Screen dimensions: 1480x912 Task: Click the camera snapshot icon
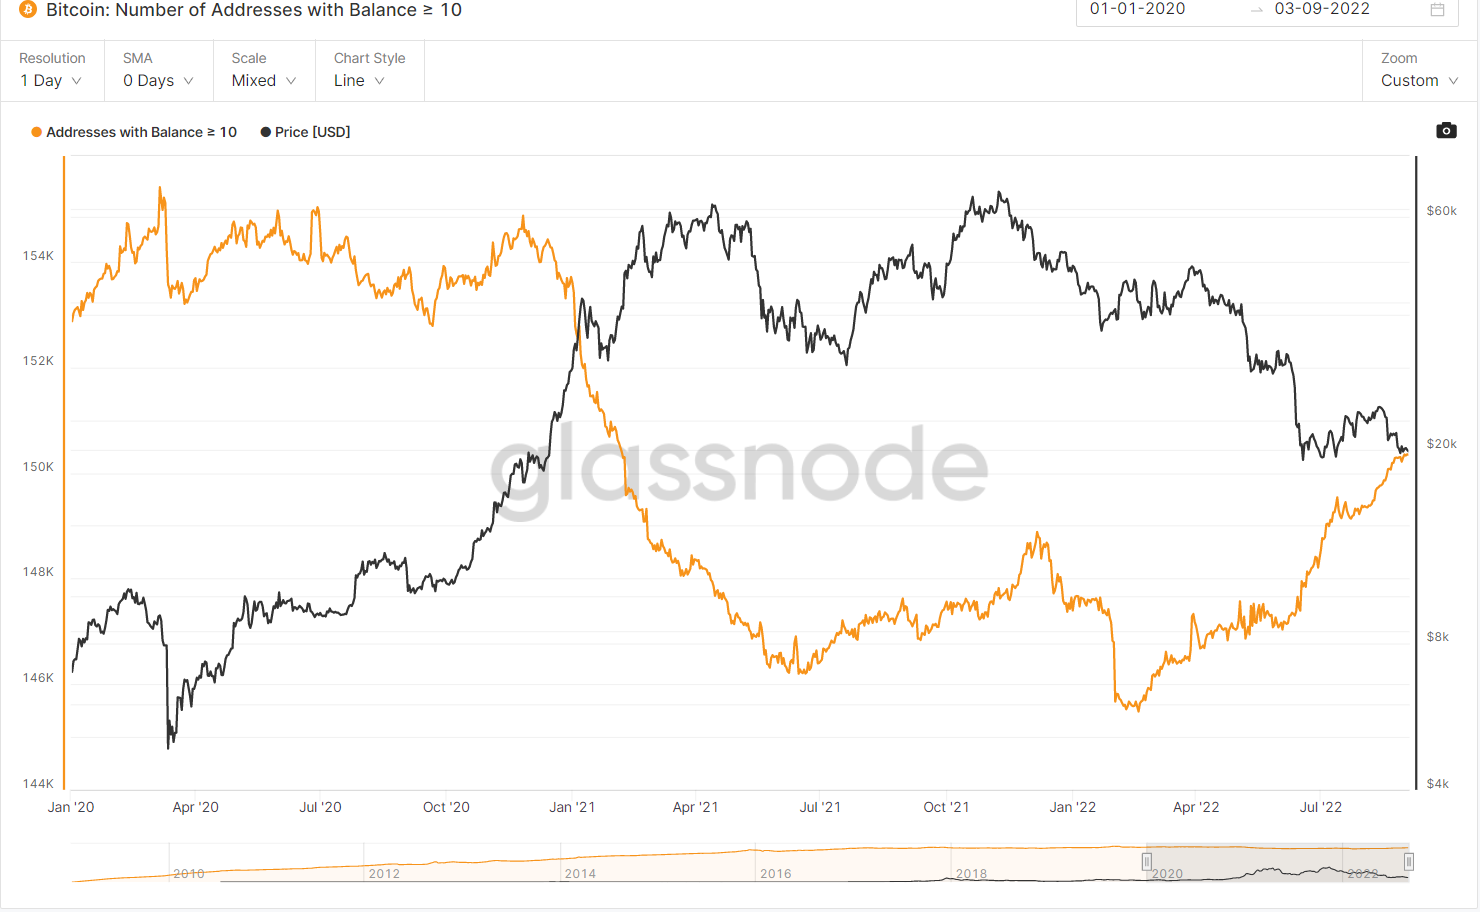[1446, 131]
